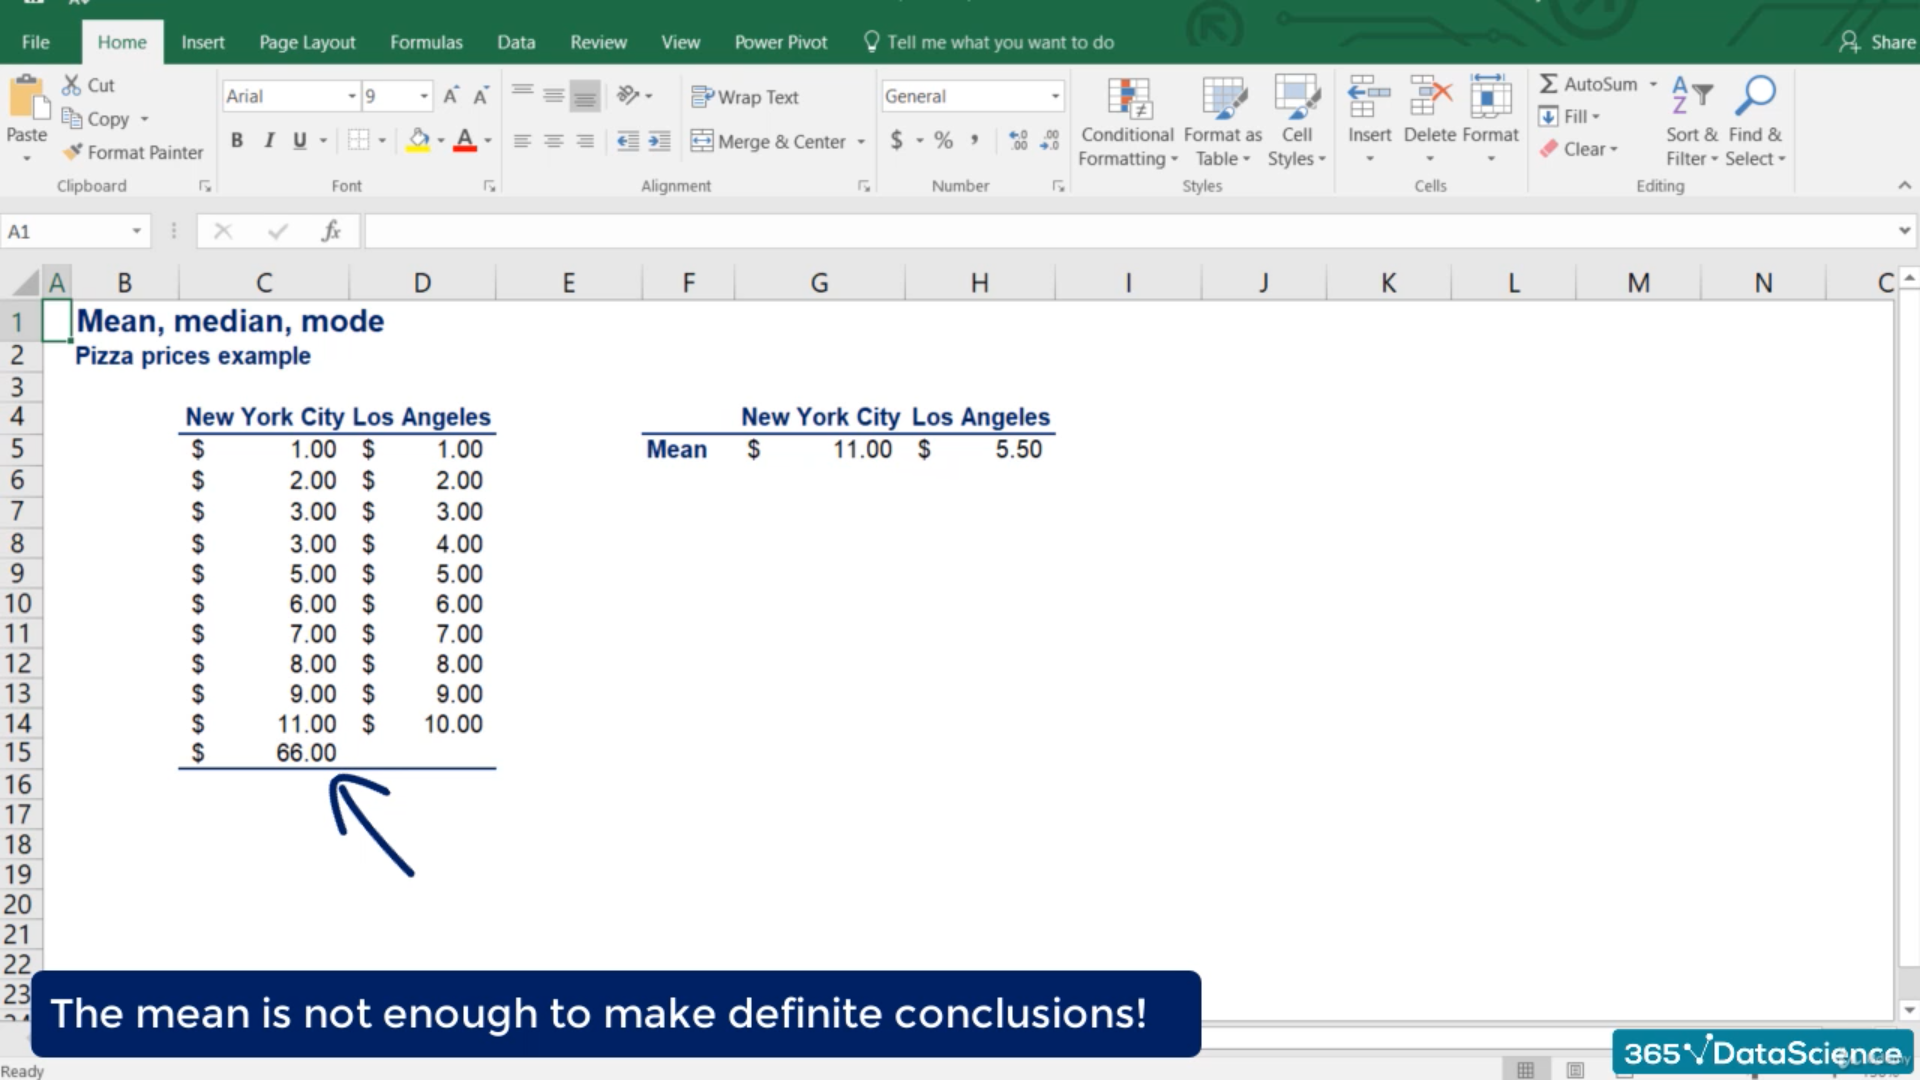Open the Page Layout tab
Image resolution: width=1920 pixels, height=1080 pixels.
307,42
